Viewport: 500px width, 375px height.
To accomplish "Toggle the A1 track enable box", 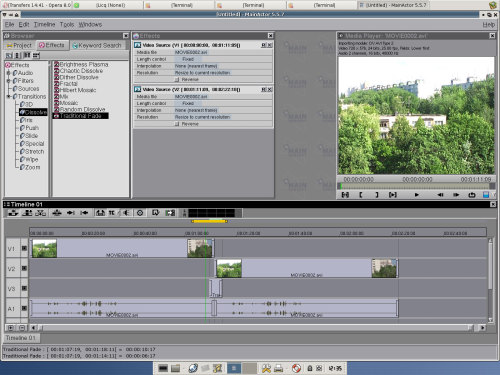I will tap(24, 308).
